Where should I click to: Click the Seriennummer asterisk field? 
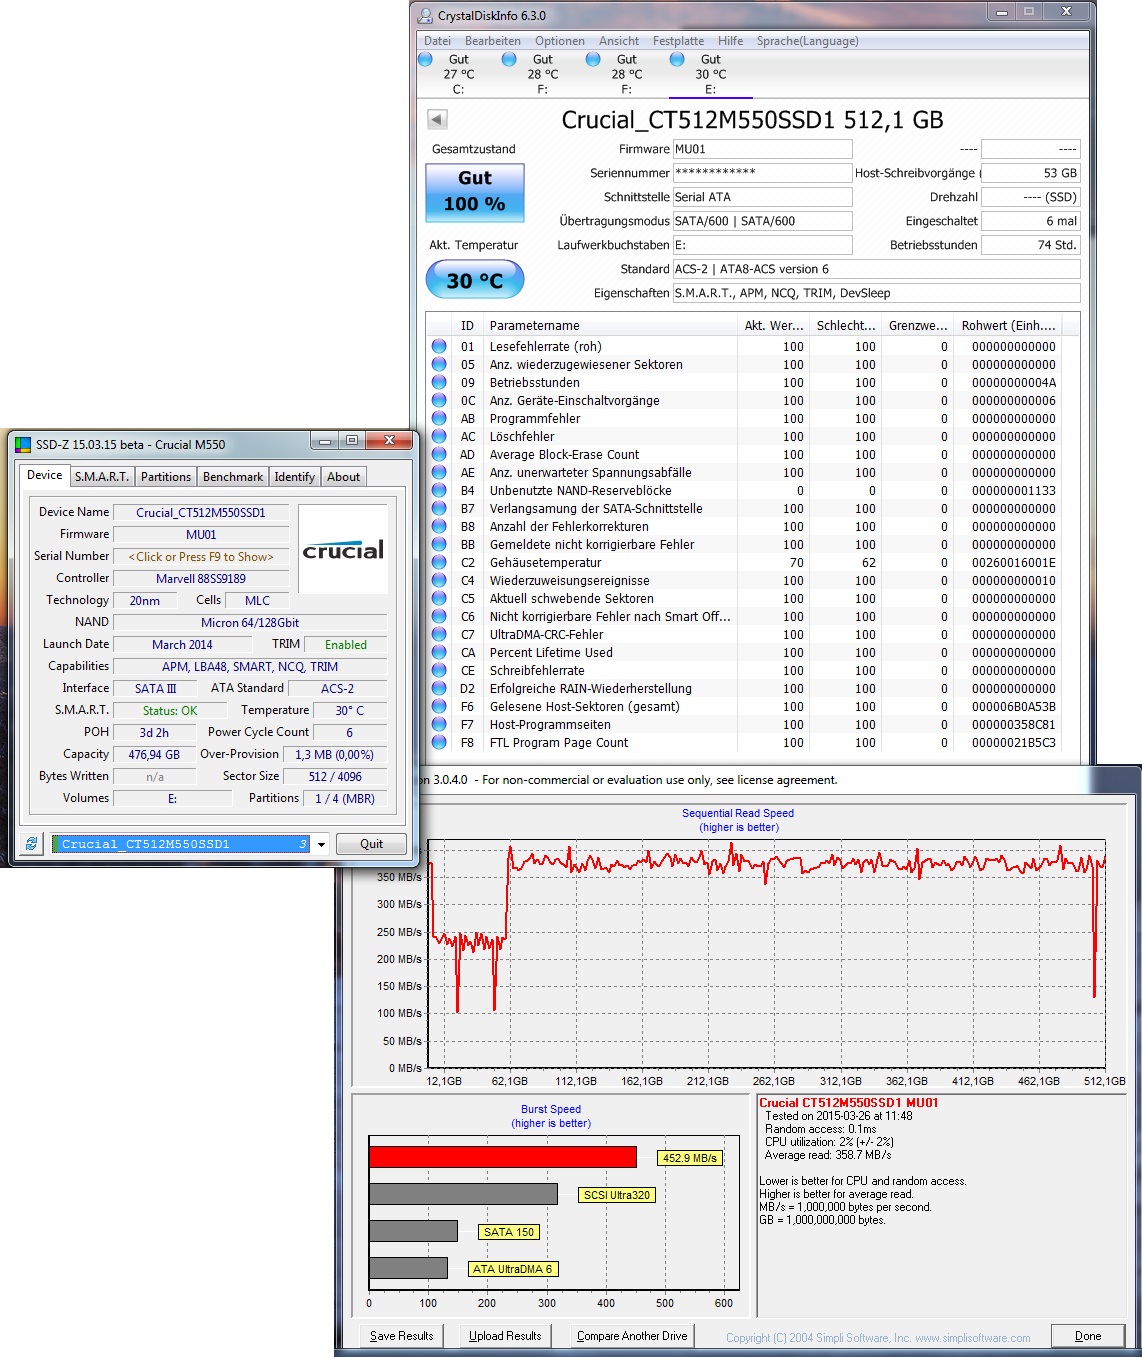click(x=762, y=173)
